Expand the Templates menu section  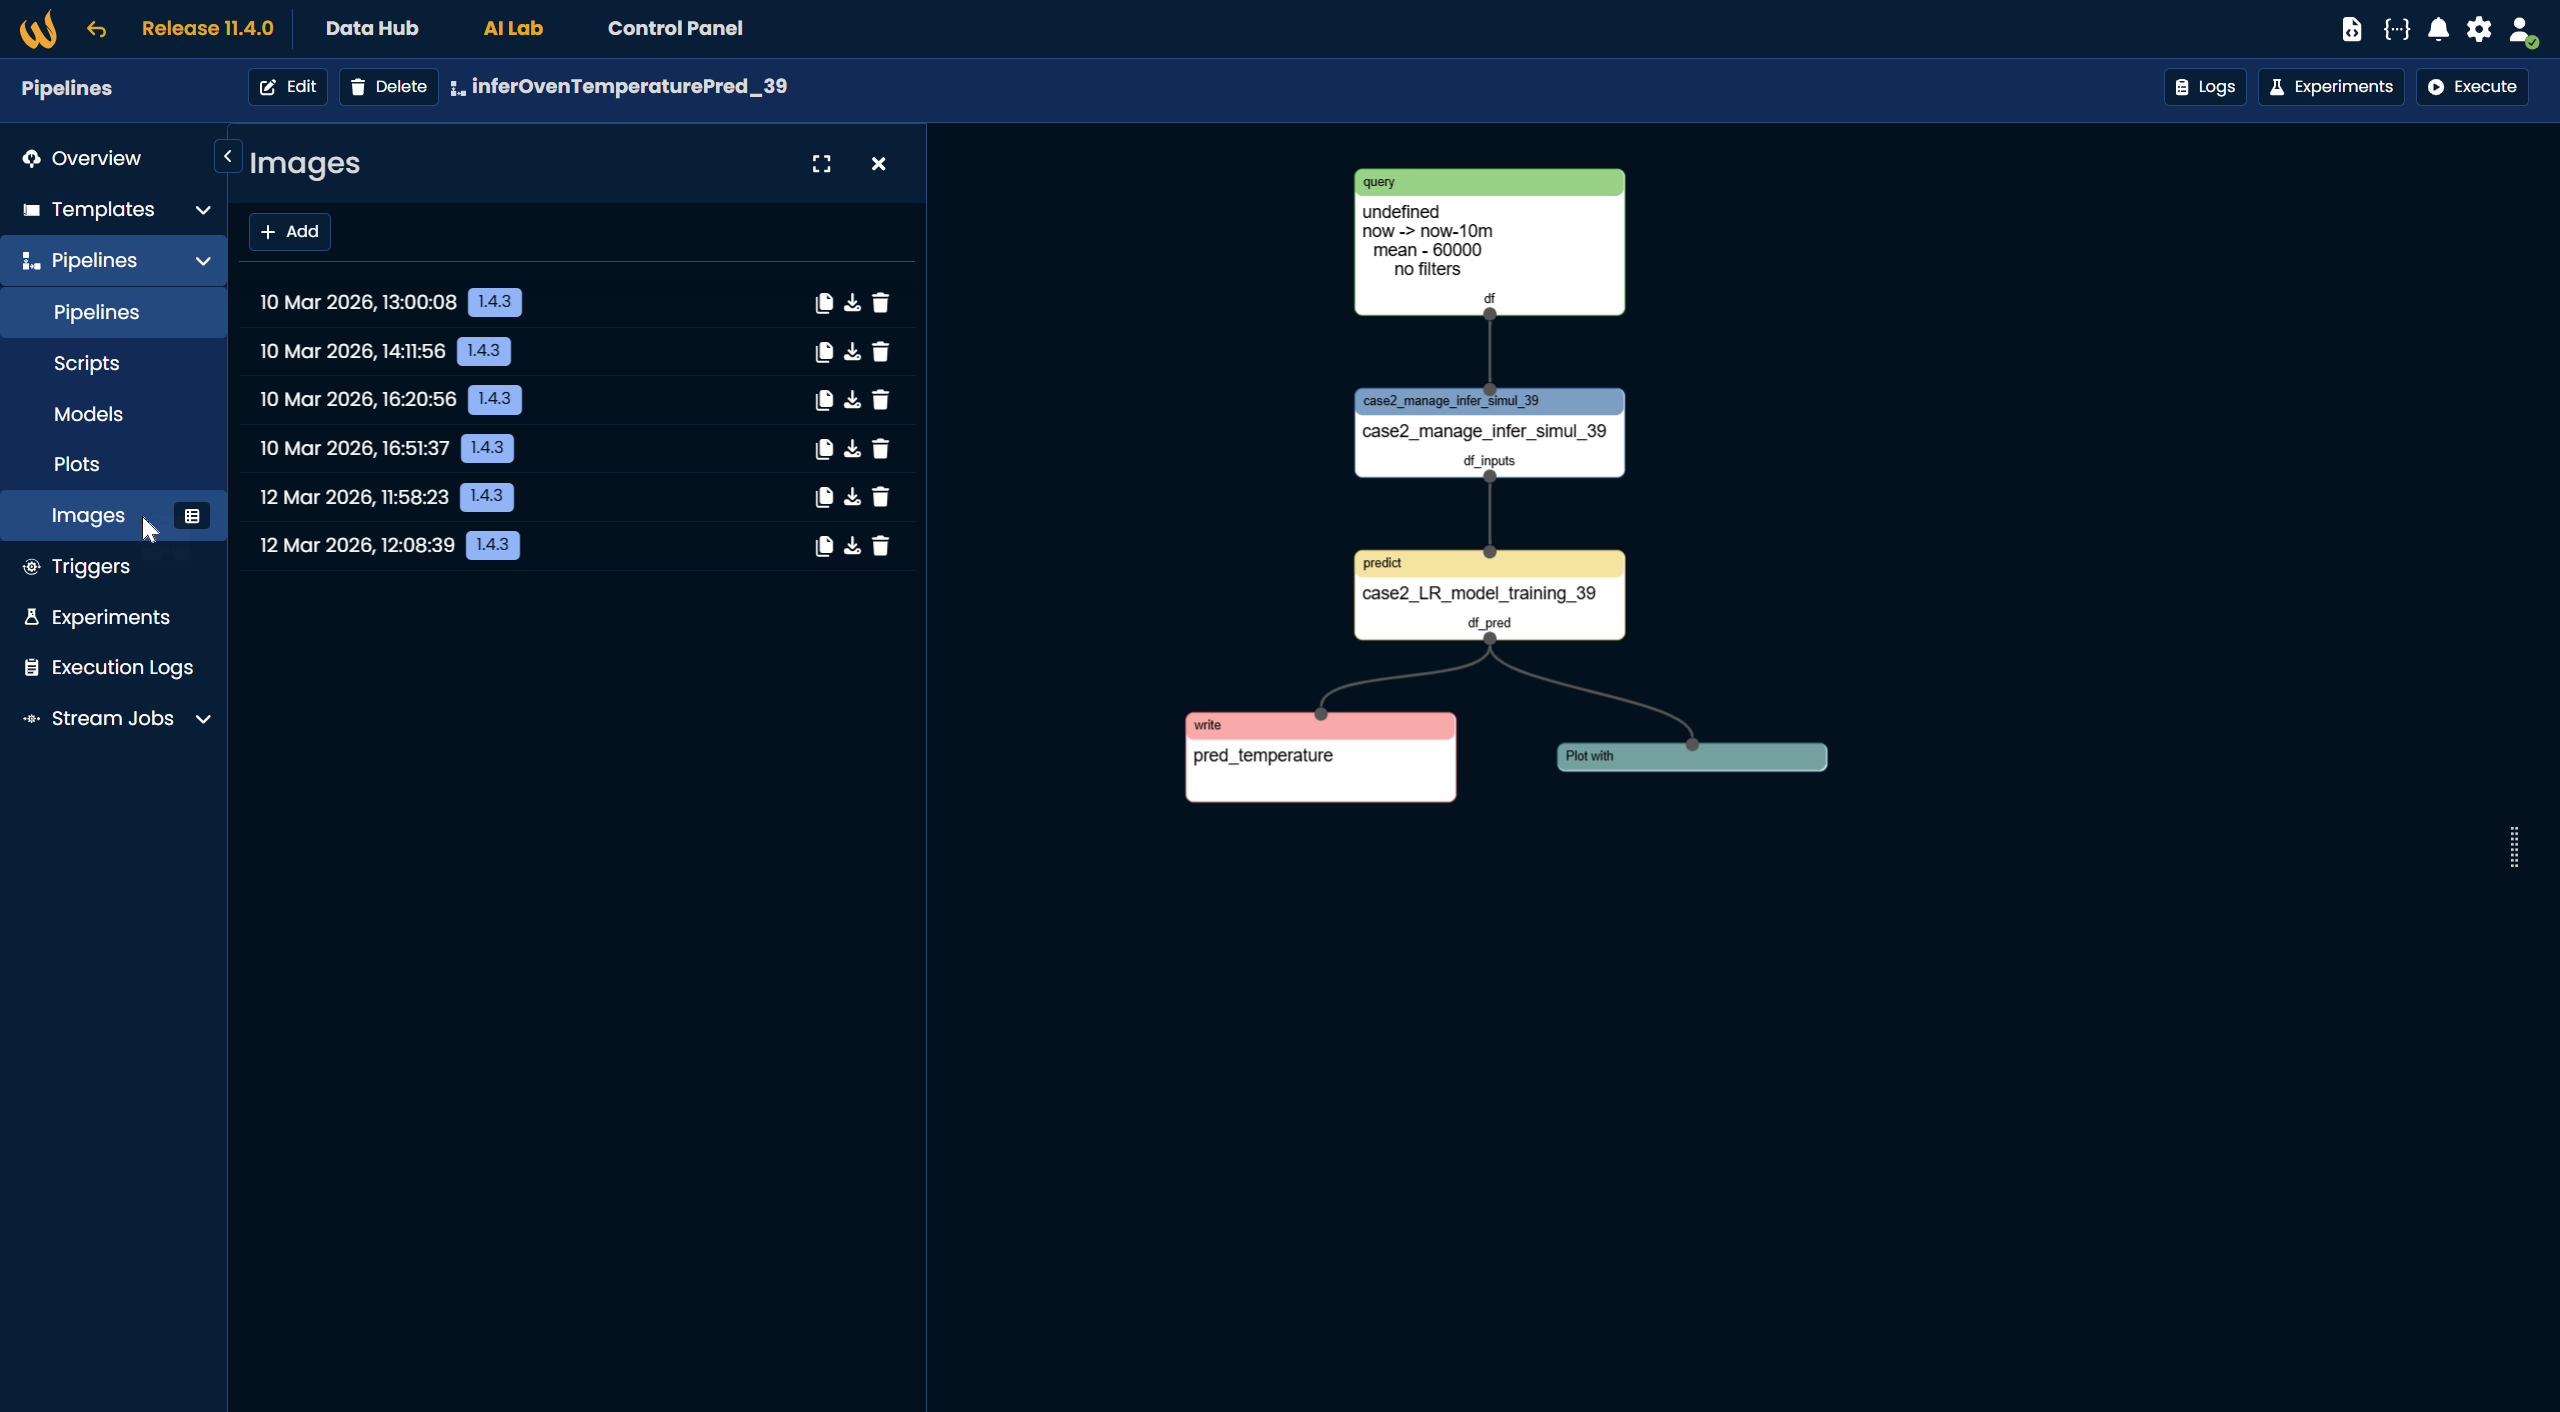click(203, 210)
